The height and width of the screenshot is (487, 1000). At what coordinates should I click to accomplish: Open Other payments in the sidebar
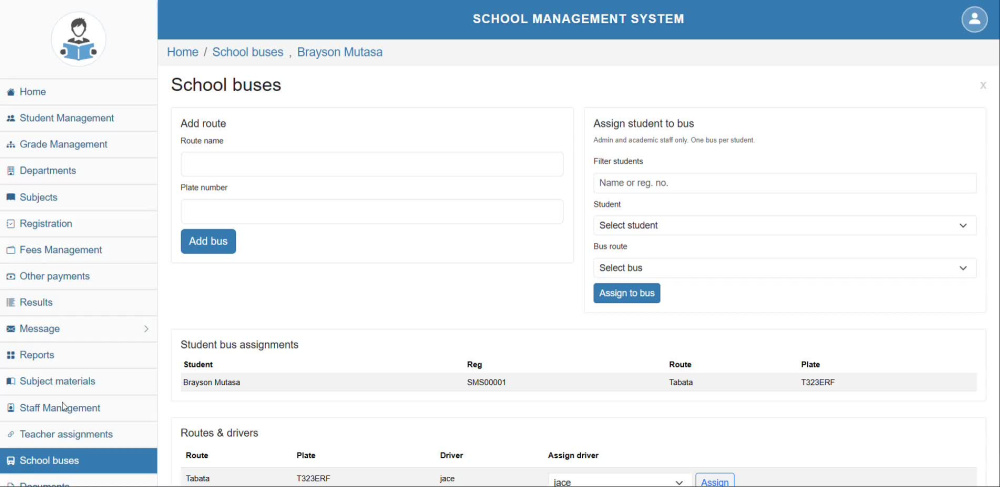78,276
